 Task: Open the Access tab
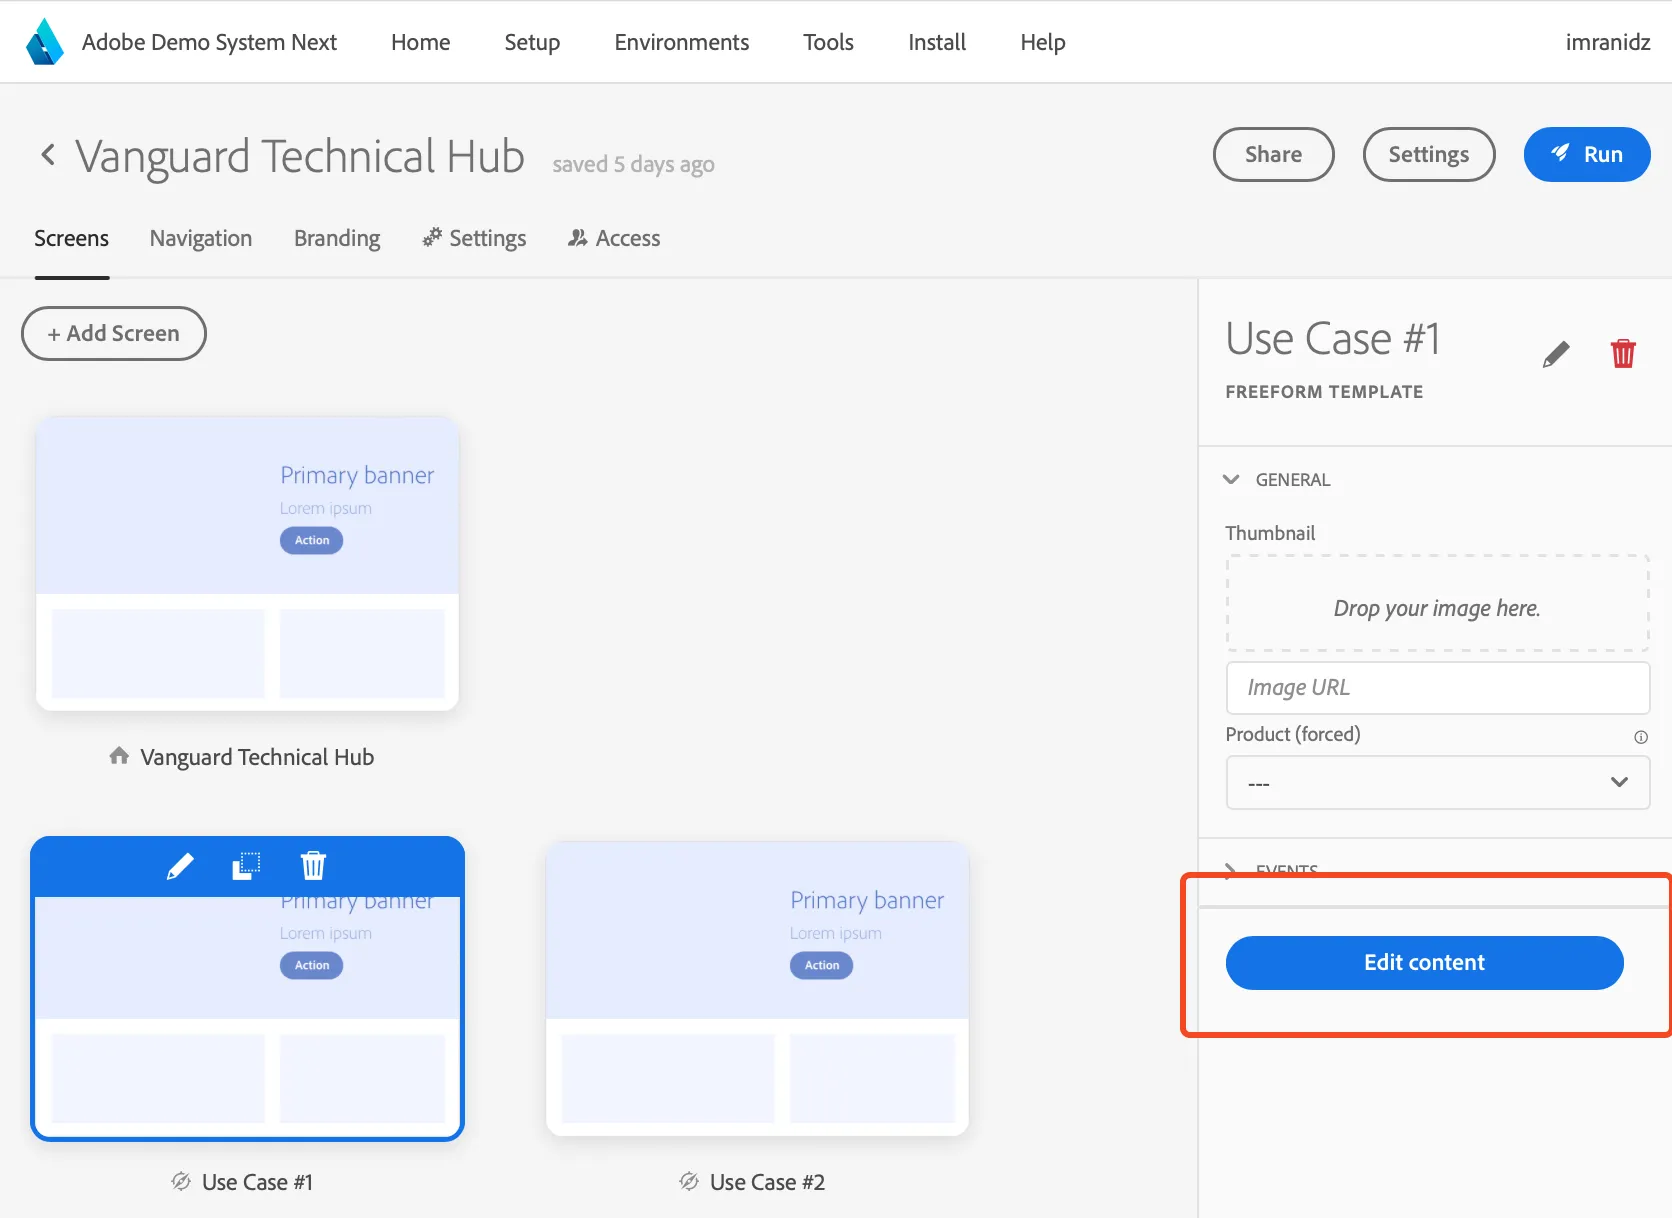pos(614,238)
